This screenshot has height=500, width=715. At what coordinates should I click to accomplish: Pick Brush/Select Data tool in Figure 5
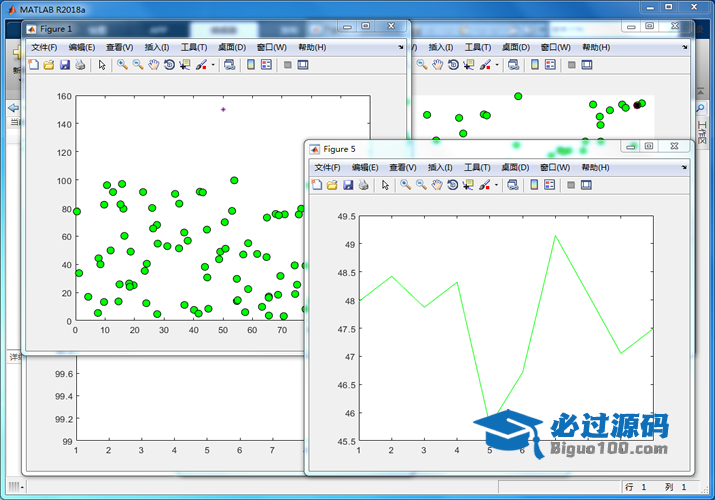(484, 185)
